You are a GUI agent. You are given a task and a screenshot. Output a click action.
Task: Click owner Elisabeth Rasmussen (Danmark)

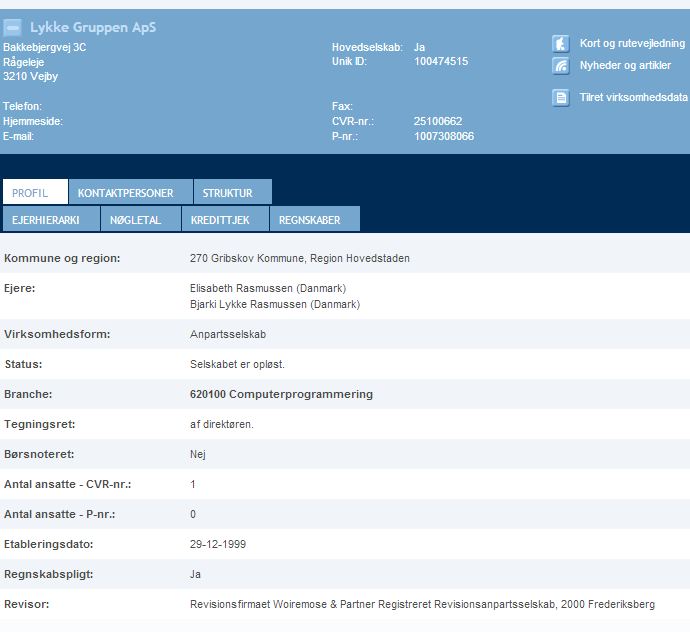pos(268,288)
